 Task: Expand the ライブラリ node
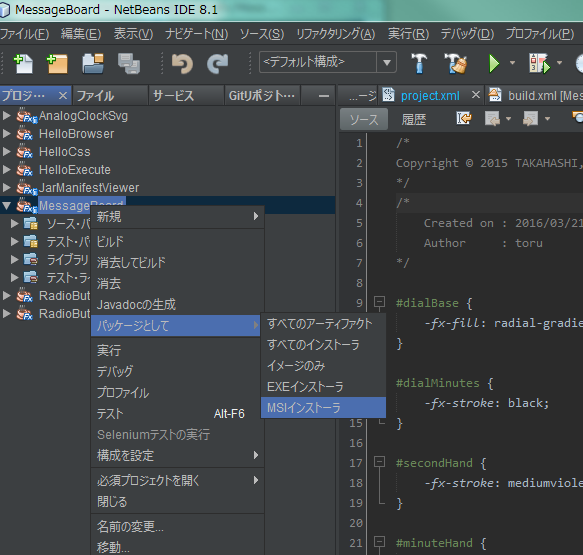(x=15, y=259)
